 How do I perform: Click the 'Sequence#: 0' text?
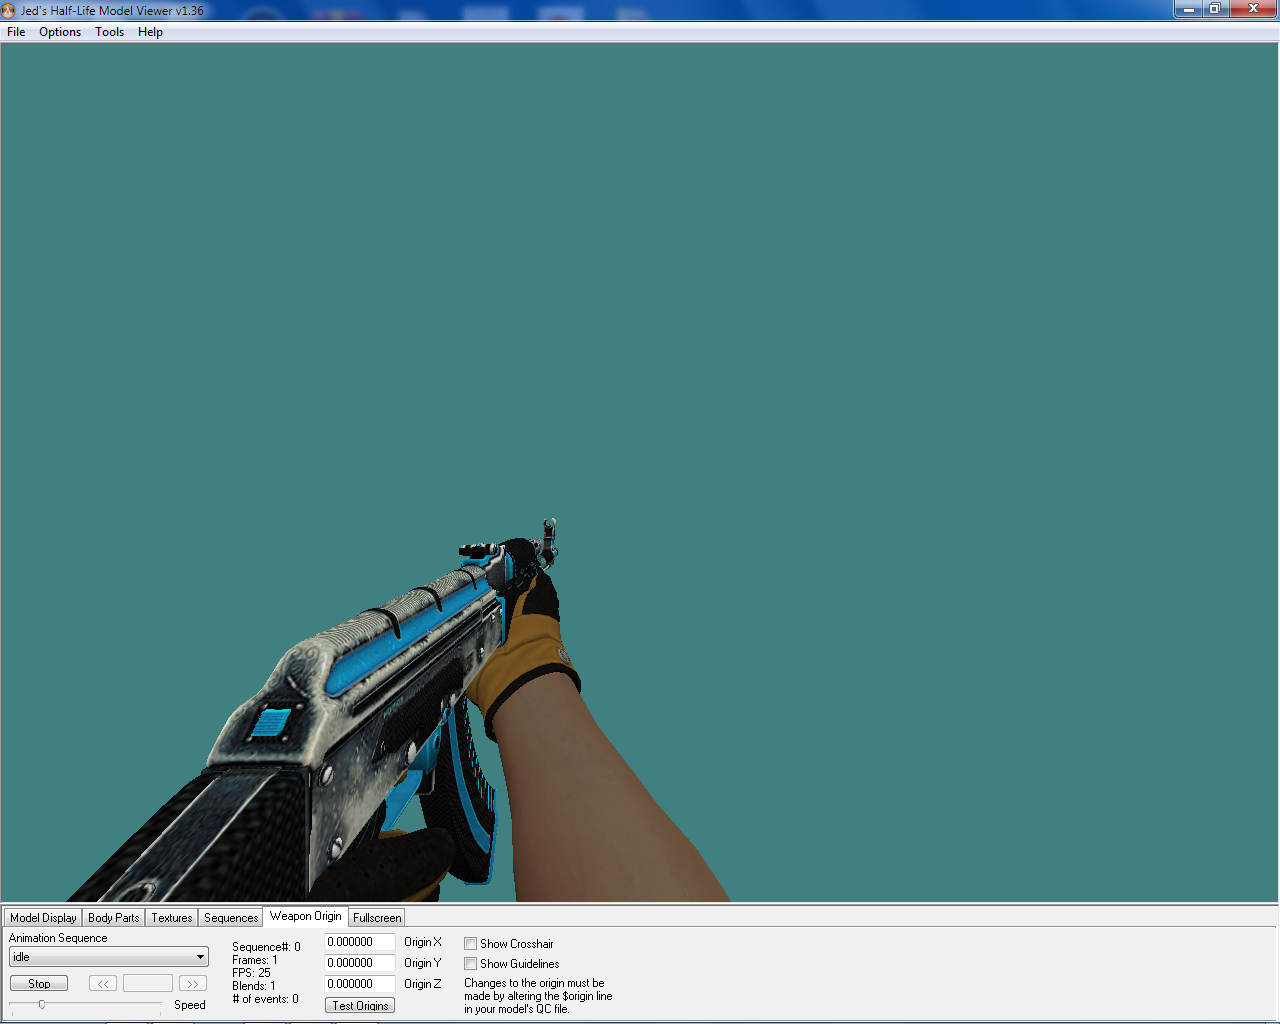[x=266, y=947]
